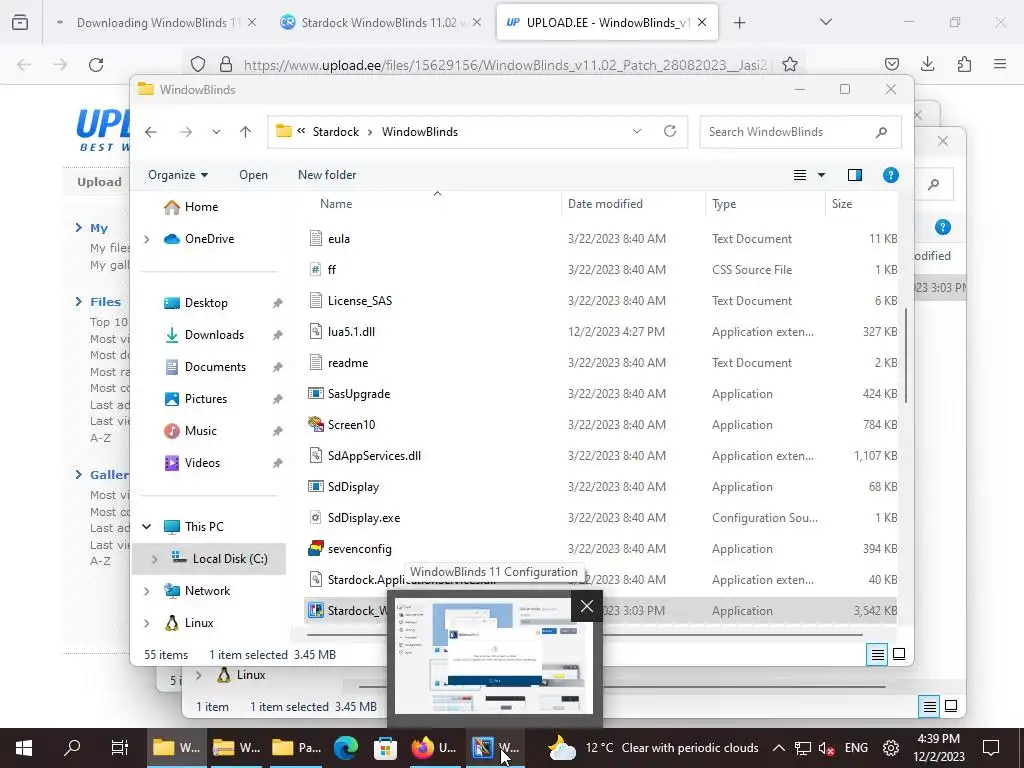
Task: Open the Upload link on upload.ee page
Action: point(99,182)
